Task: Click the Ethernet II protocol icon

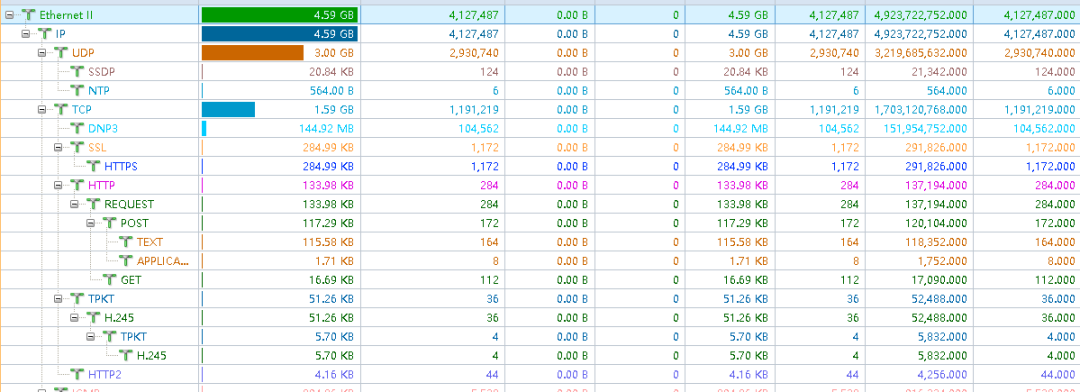Action: tap(28, 14)
